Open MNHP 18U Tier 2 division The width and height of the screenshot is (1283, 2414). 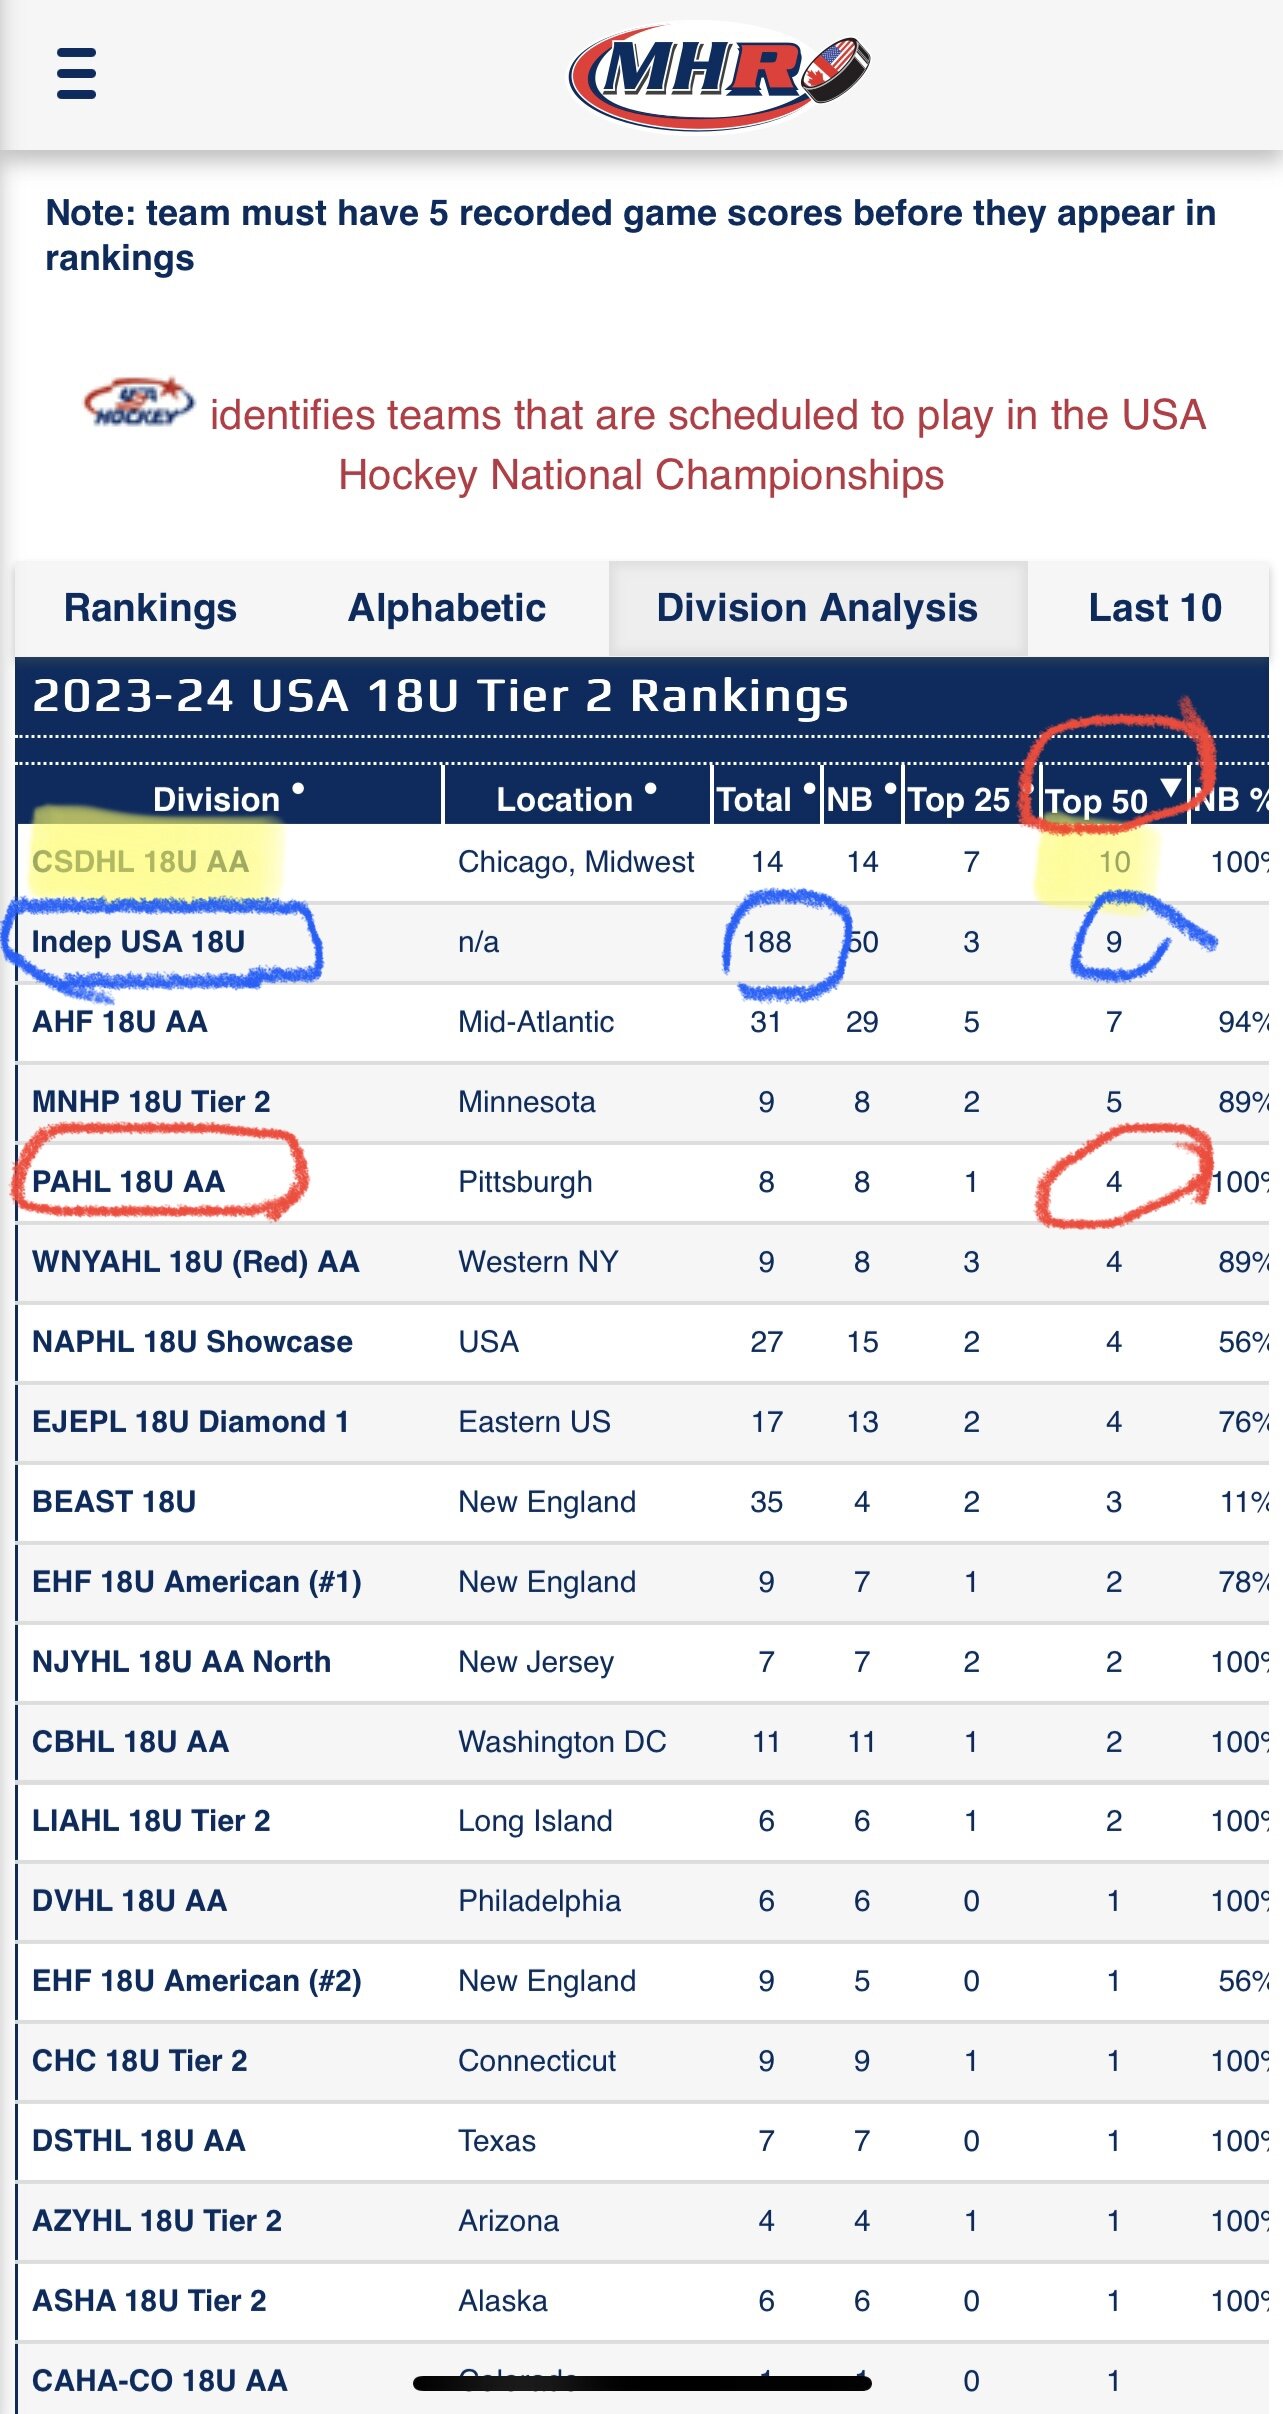coord(151,1101)
